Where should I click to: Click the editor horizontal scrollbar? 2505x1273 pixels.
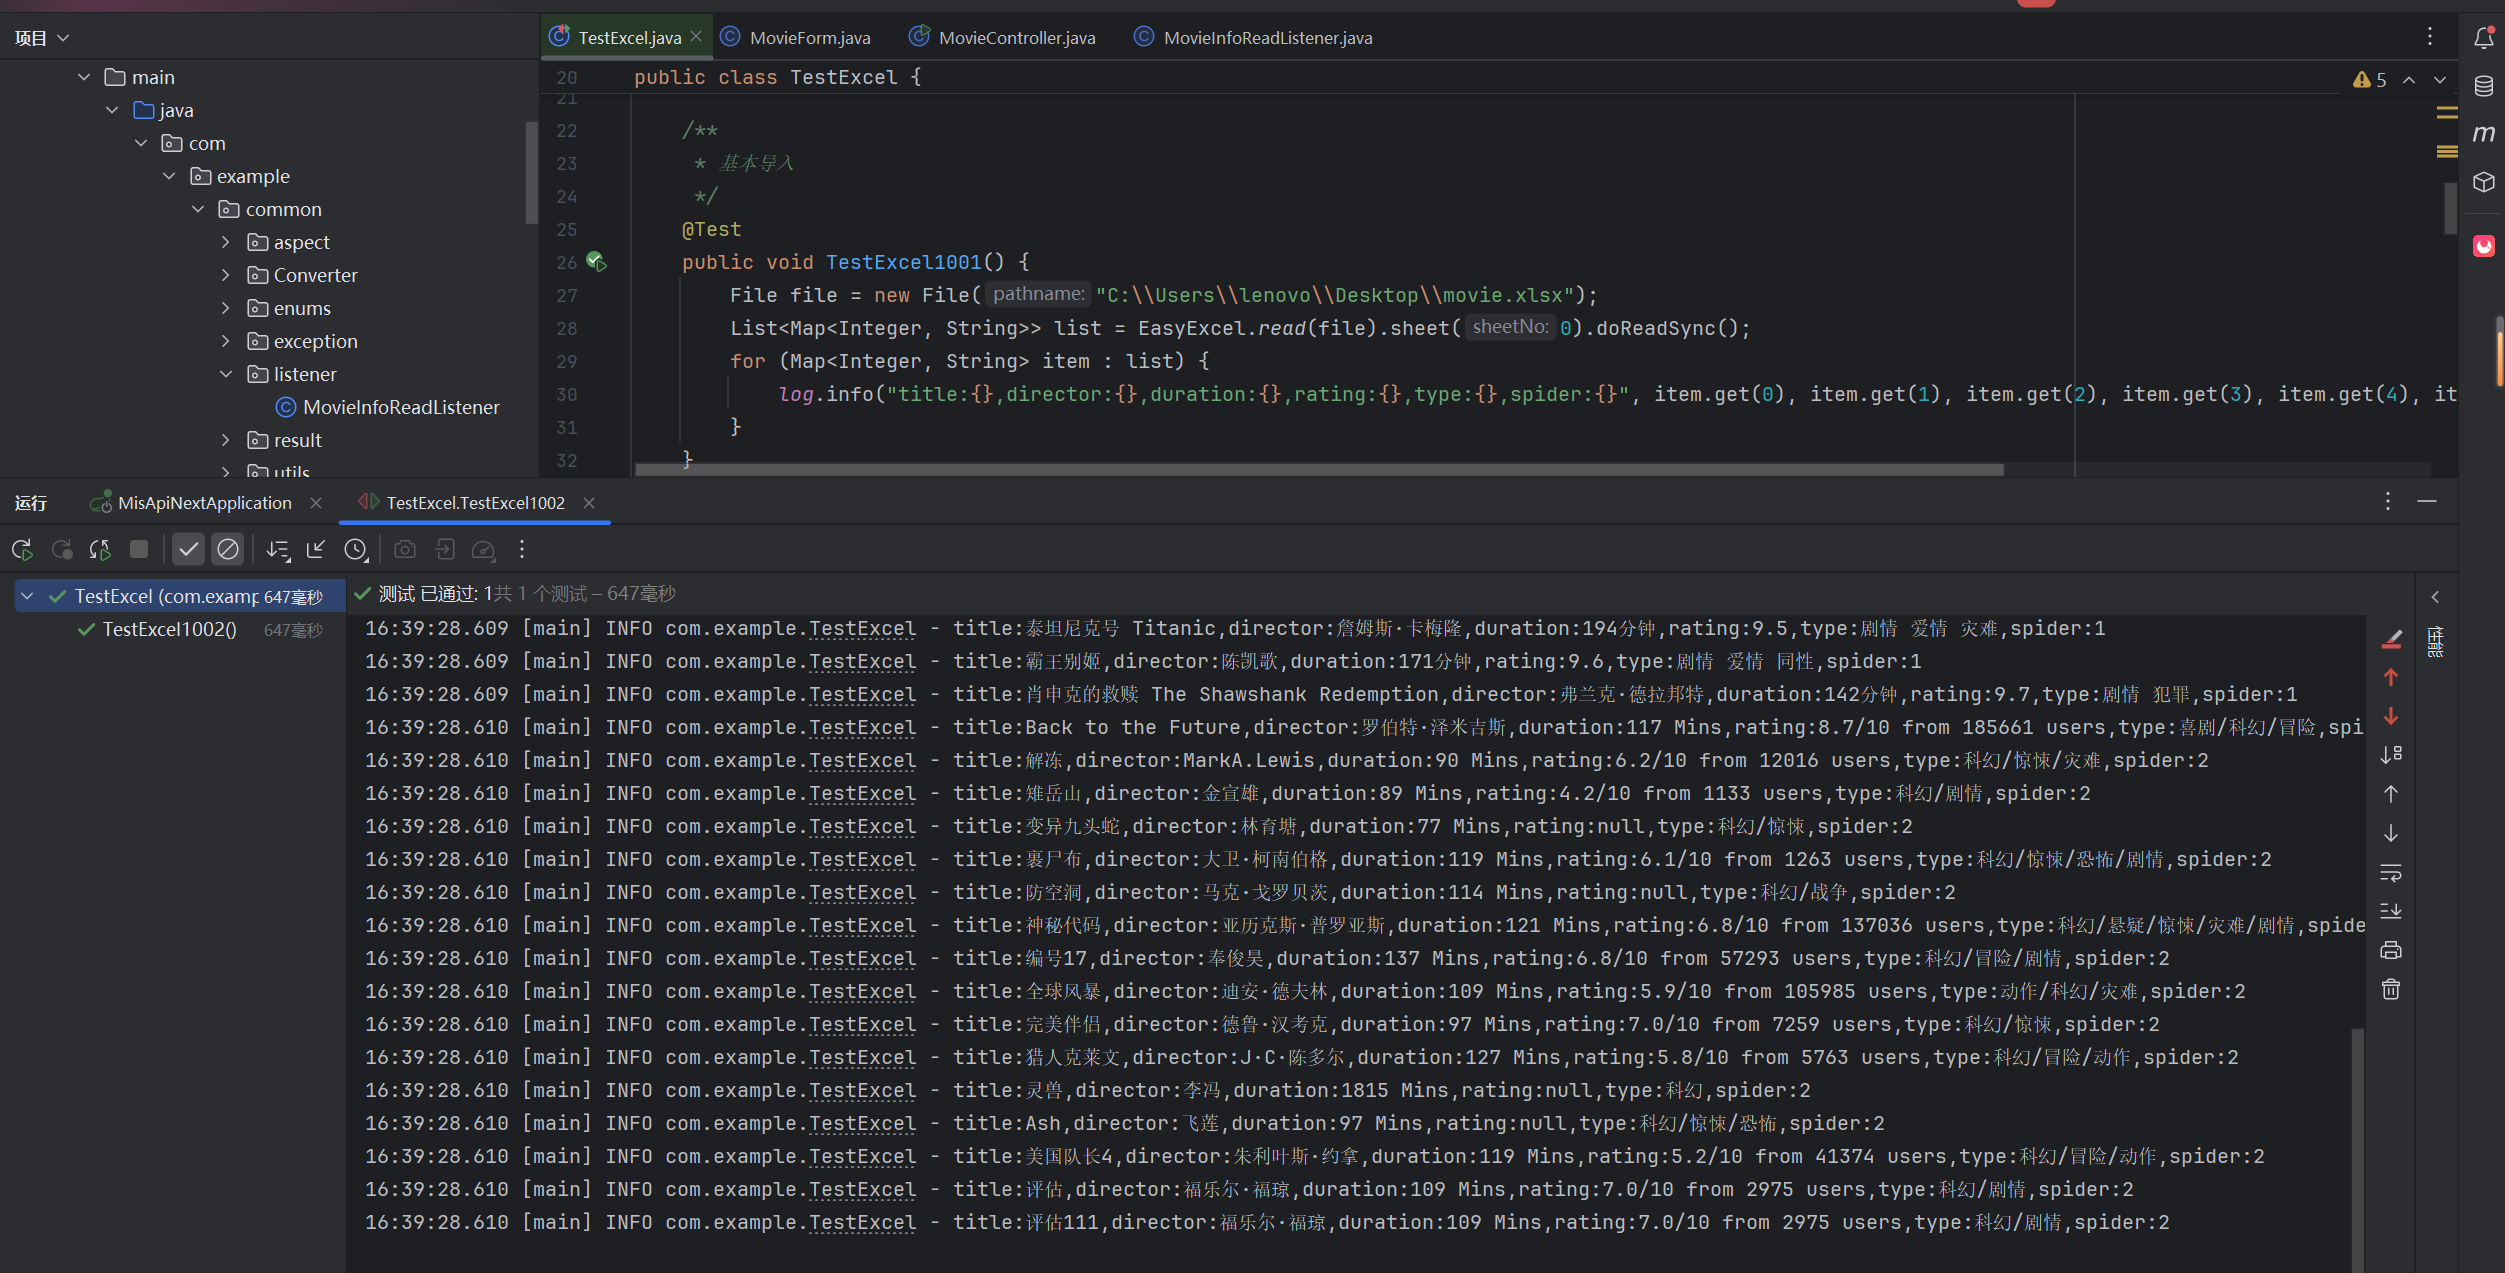tap(1318, 469)
